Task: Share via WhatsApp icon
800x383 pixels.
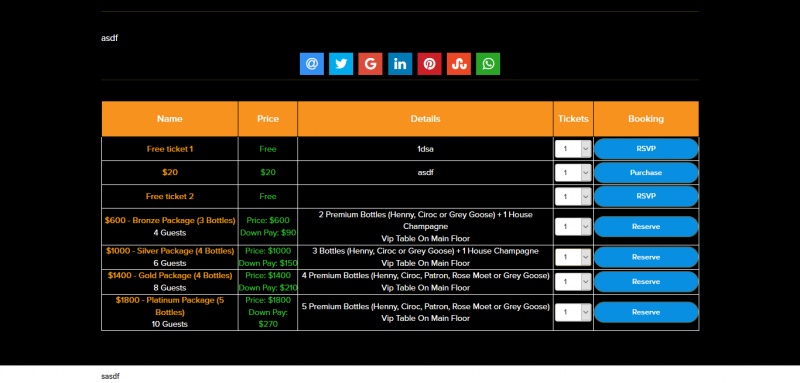Action: [x=488, y=64]
